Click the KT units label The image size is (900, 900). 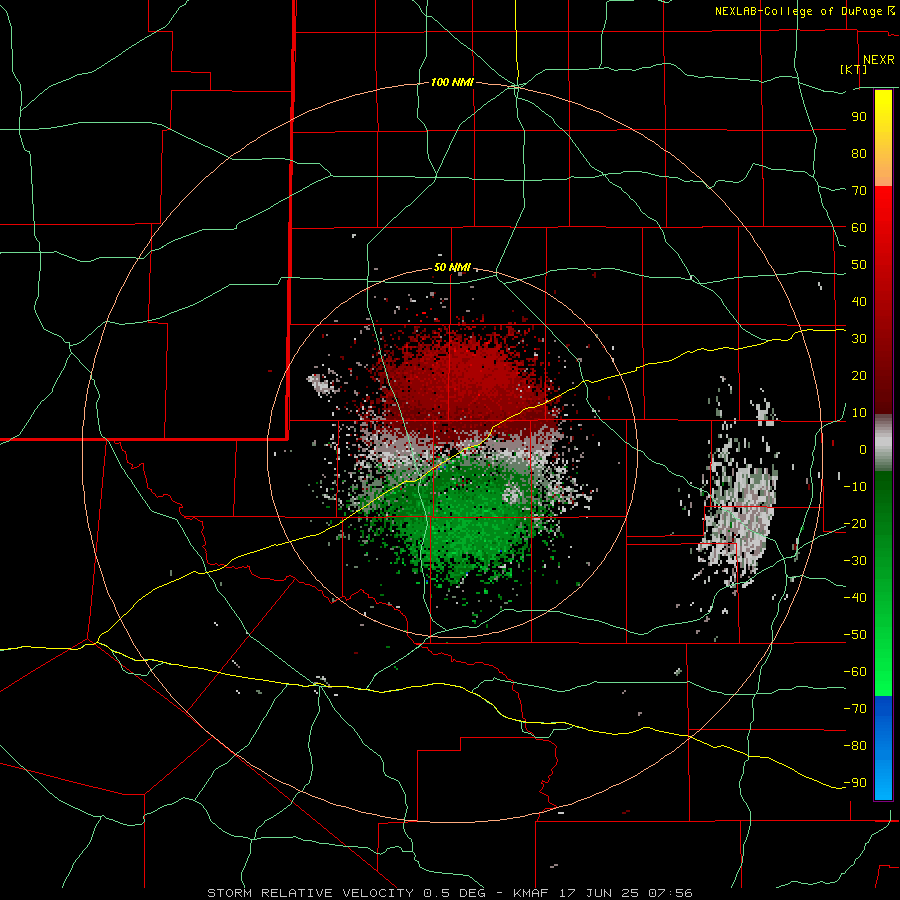click(x=854, y=69)
